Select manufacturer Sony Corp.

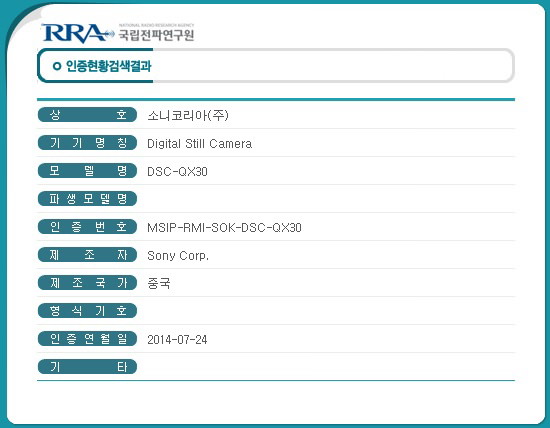tap(178, 256)
